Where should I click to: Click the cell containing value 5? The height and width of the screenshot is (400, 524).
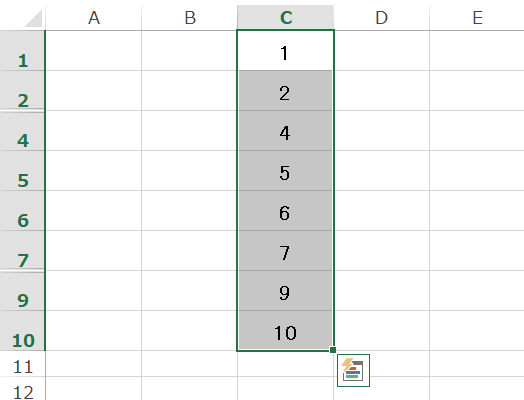(x=285, y=171)
